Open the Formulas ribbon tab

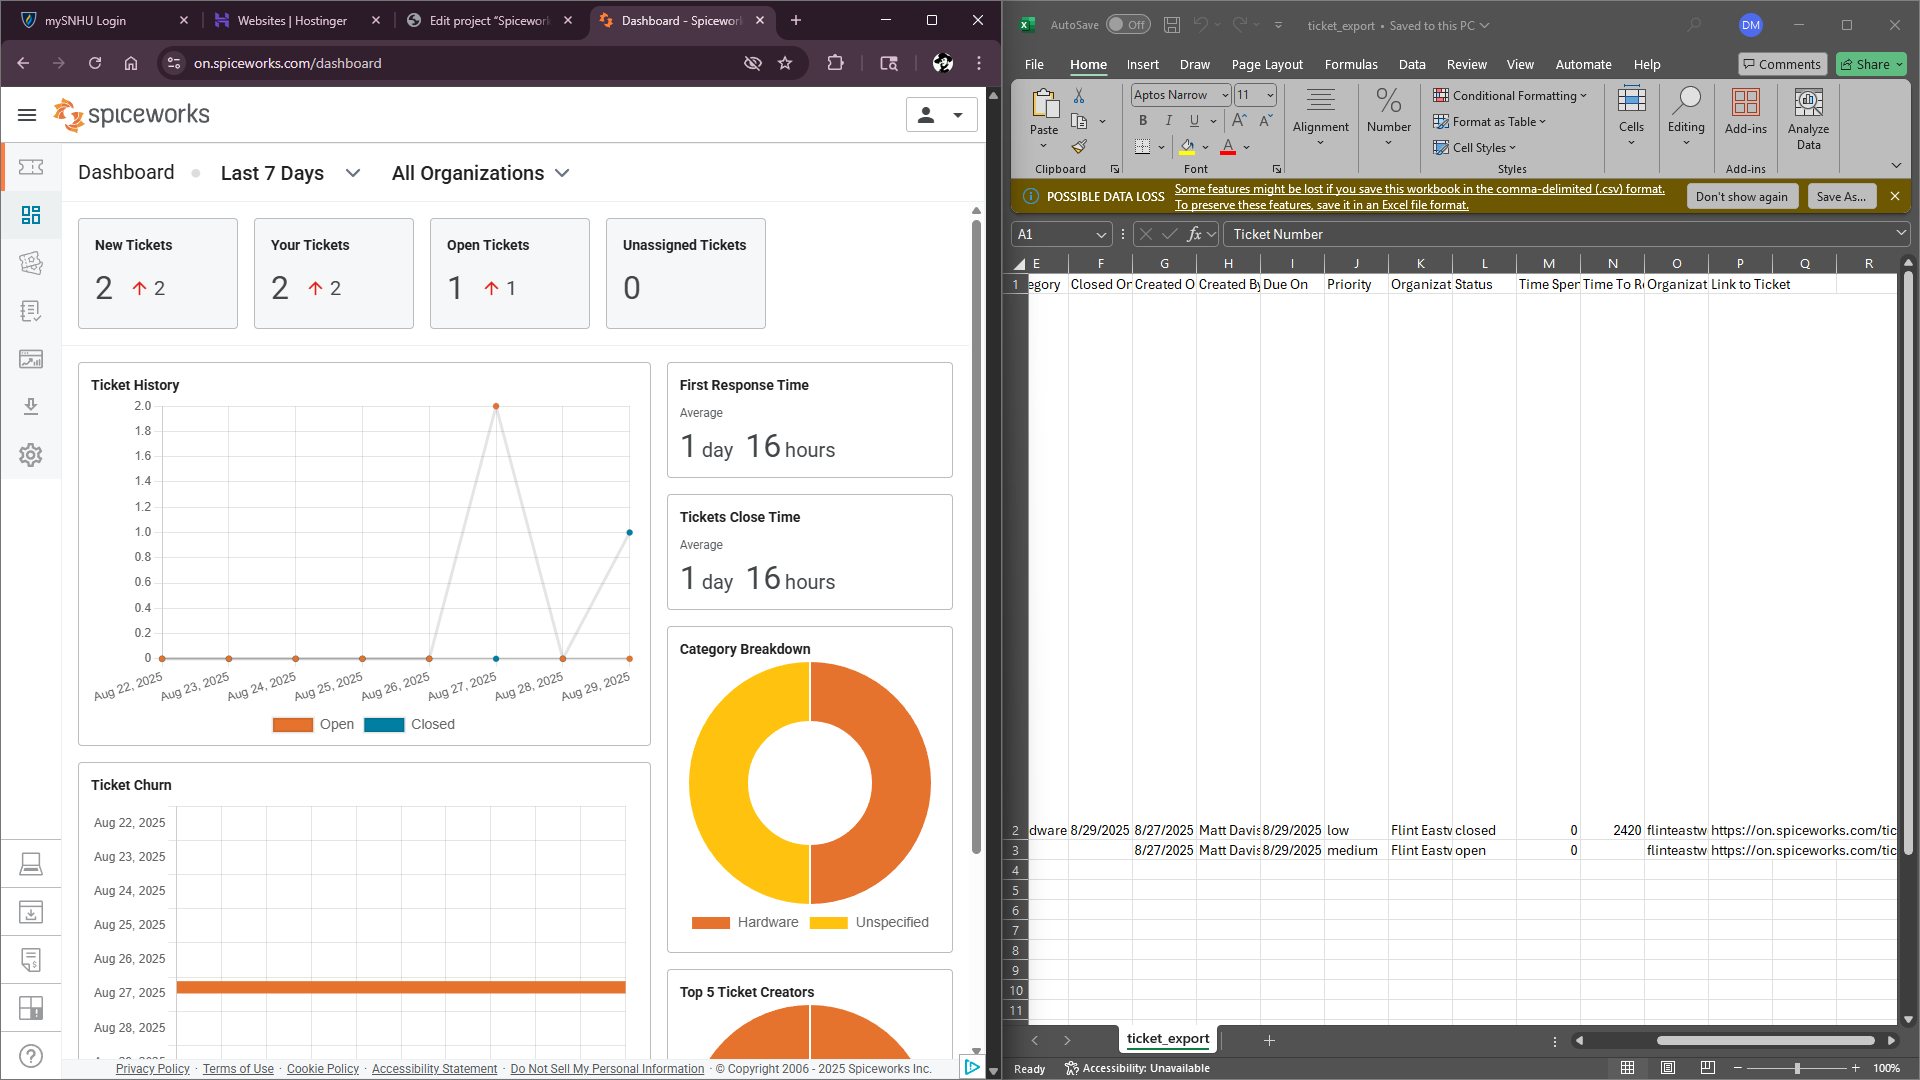coord(1350,64)
